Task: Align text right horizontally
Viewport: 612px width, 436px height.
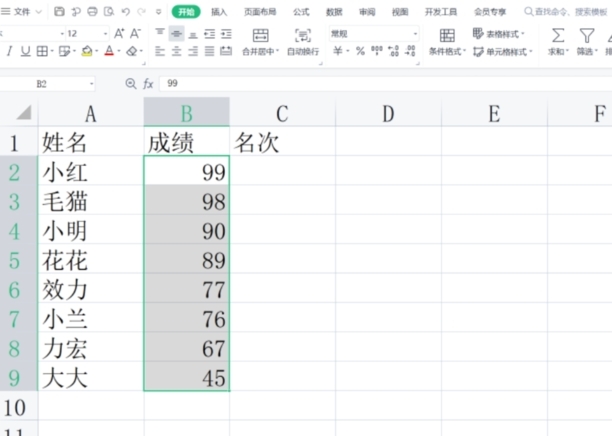Action: click(193, 51)
